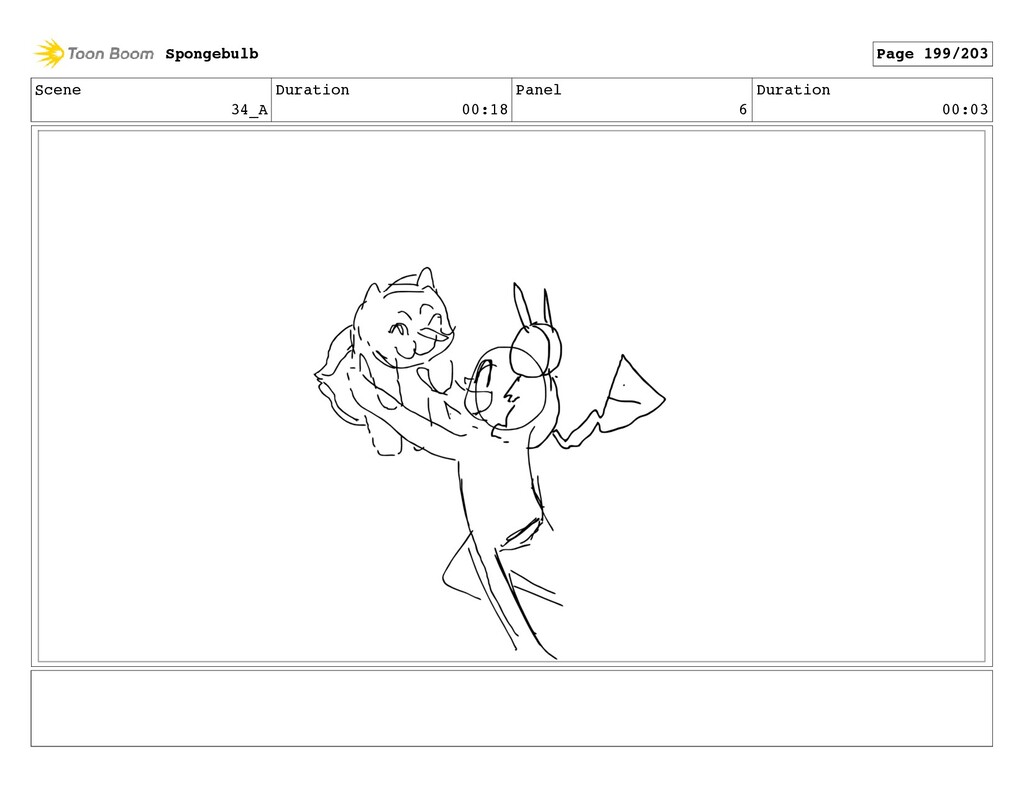Click the empty notes box below the panel
Viewport: 1024px width, 793px height.
tap(511, 709)
